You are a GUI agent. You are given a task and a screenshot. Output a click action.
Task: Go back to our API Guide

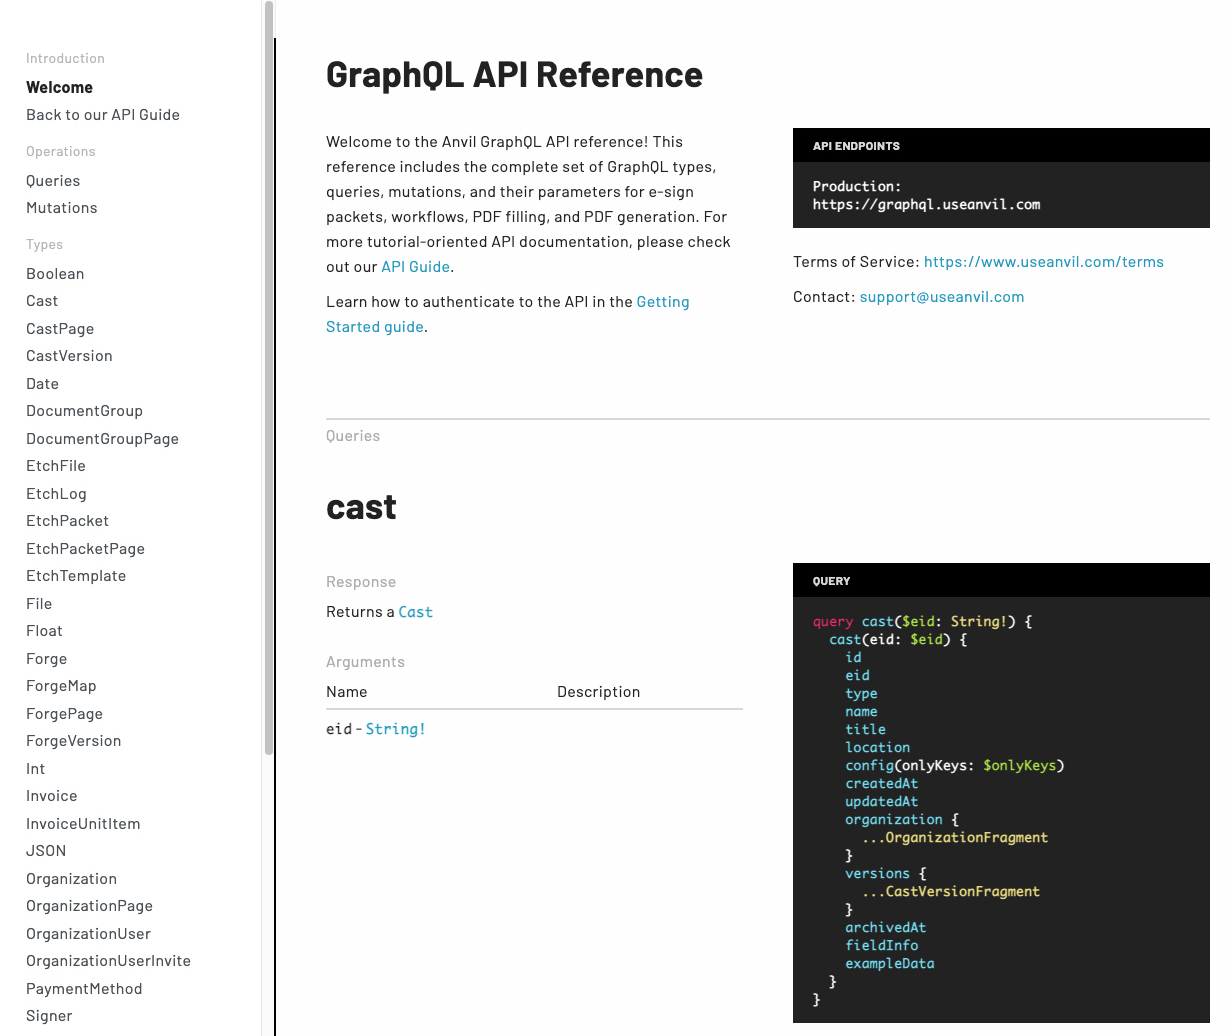pyautogui.click(x=103, y=115)
